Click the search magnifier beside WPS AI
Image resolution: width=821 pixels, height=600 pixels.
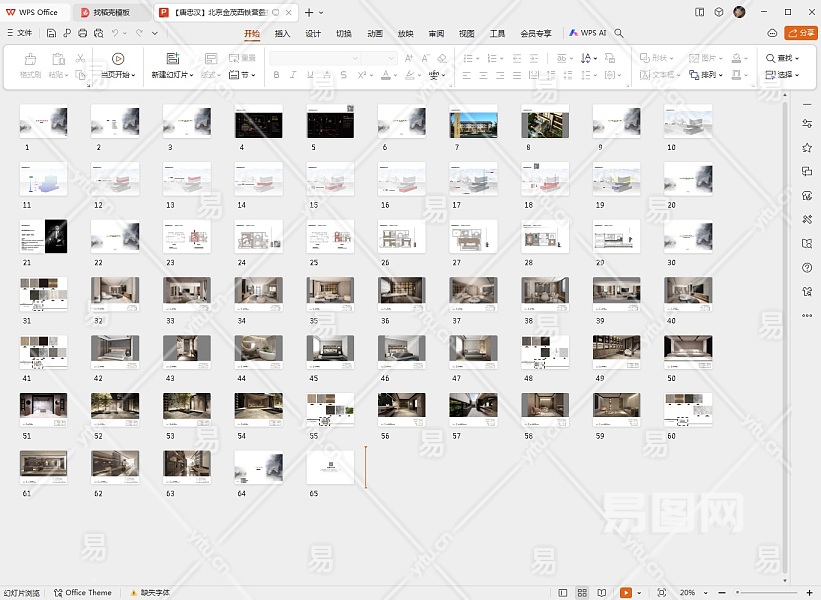click(620, 33)
